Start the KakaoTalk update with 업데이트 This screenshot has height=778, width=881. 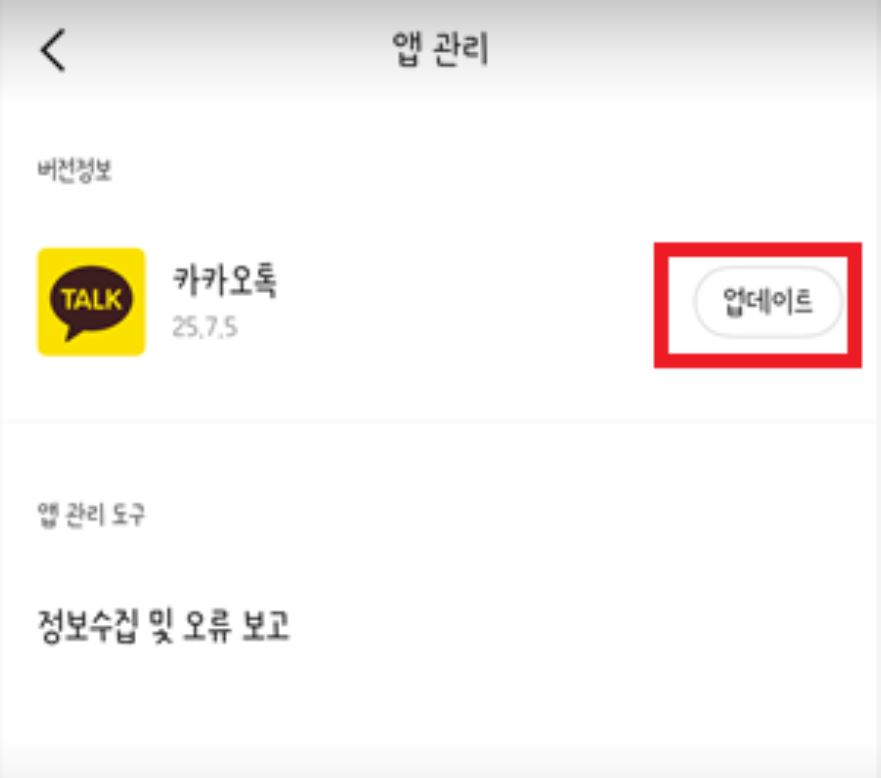(x=768, y=302)
